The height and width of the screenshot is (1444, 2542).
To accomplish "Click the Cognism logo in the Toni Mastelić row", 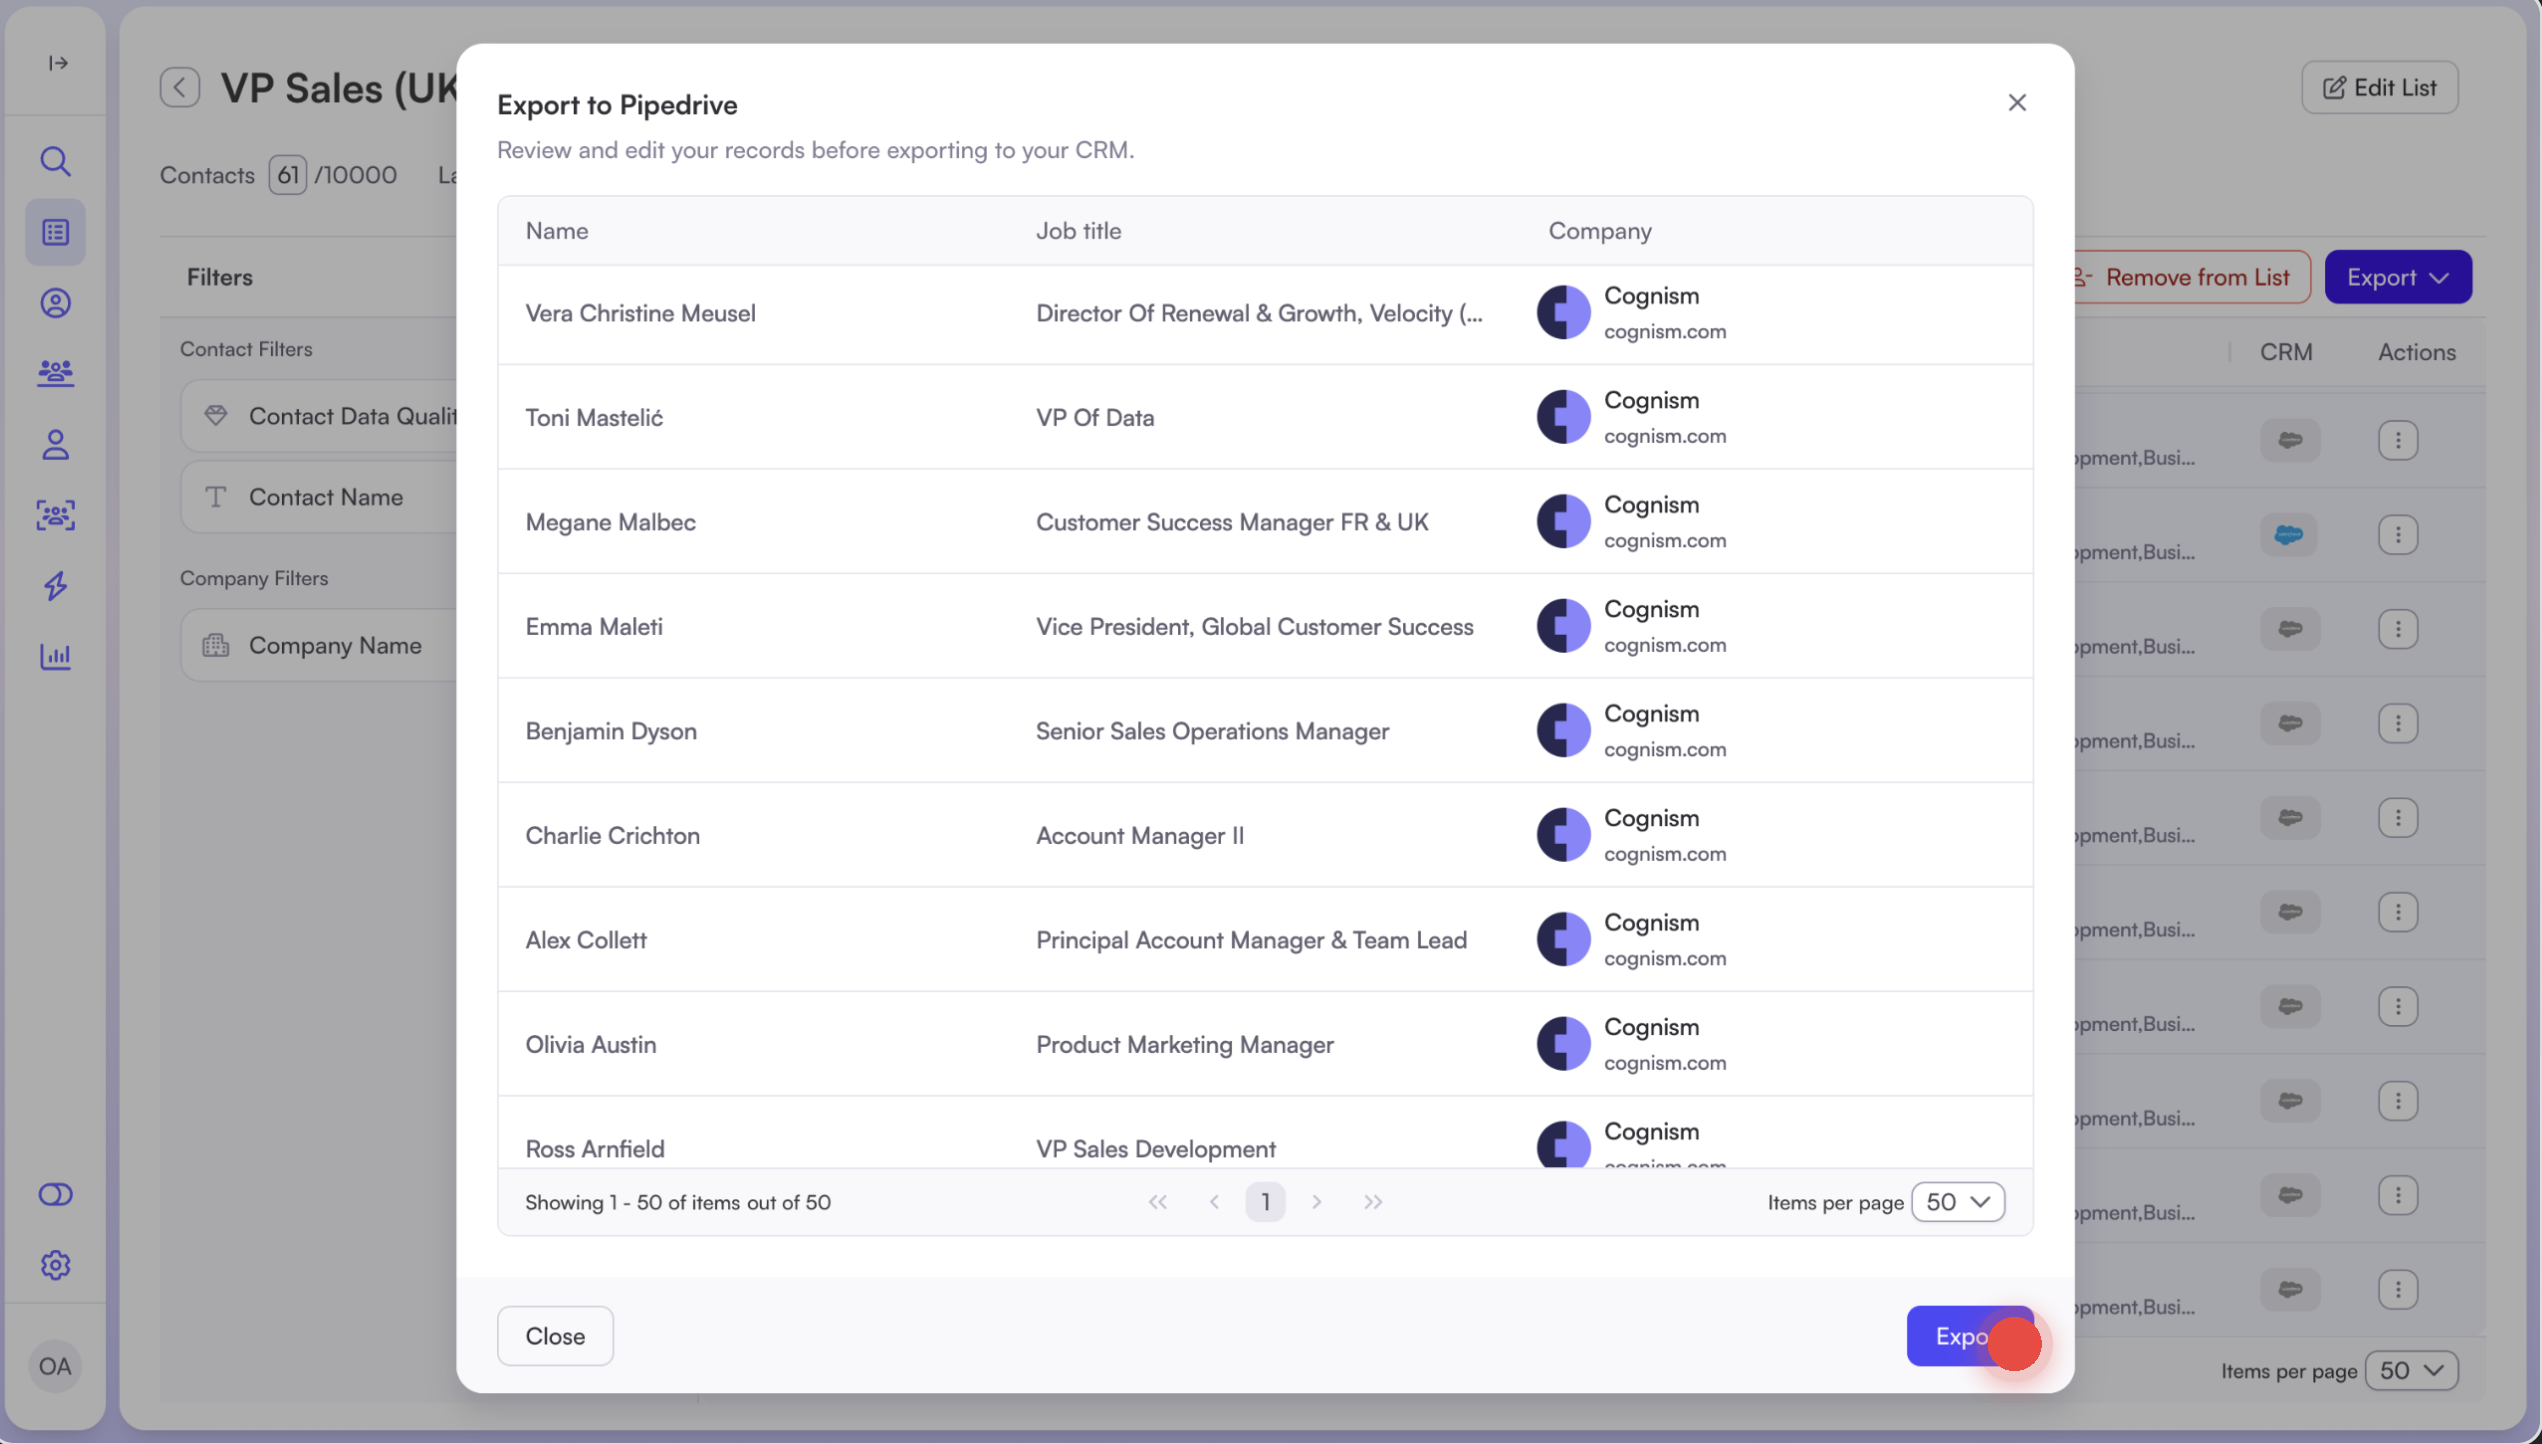I will pos(1563,417).
